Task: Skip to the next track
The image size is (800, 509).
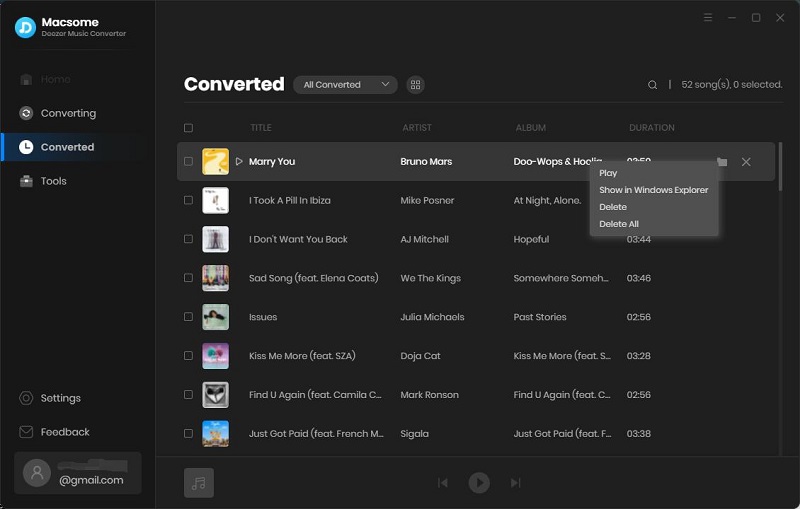Action: (x=515, y=482)
